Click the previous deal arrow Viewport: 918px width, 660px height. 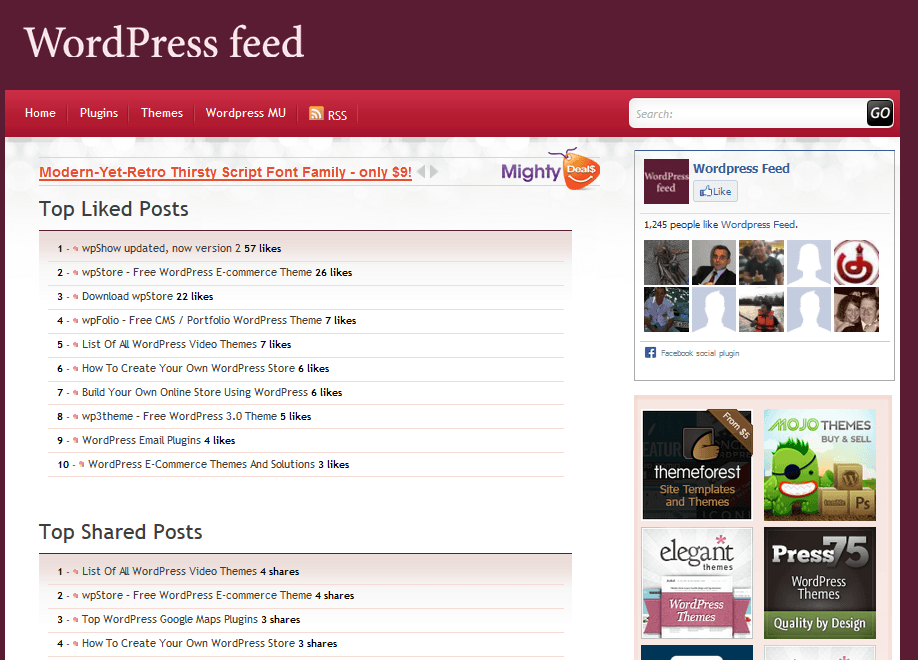(421, 172)
